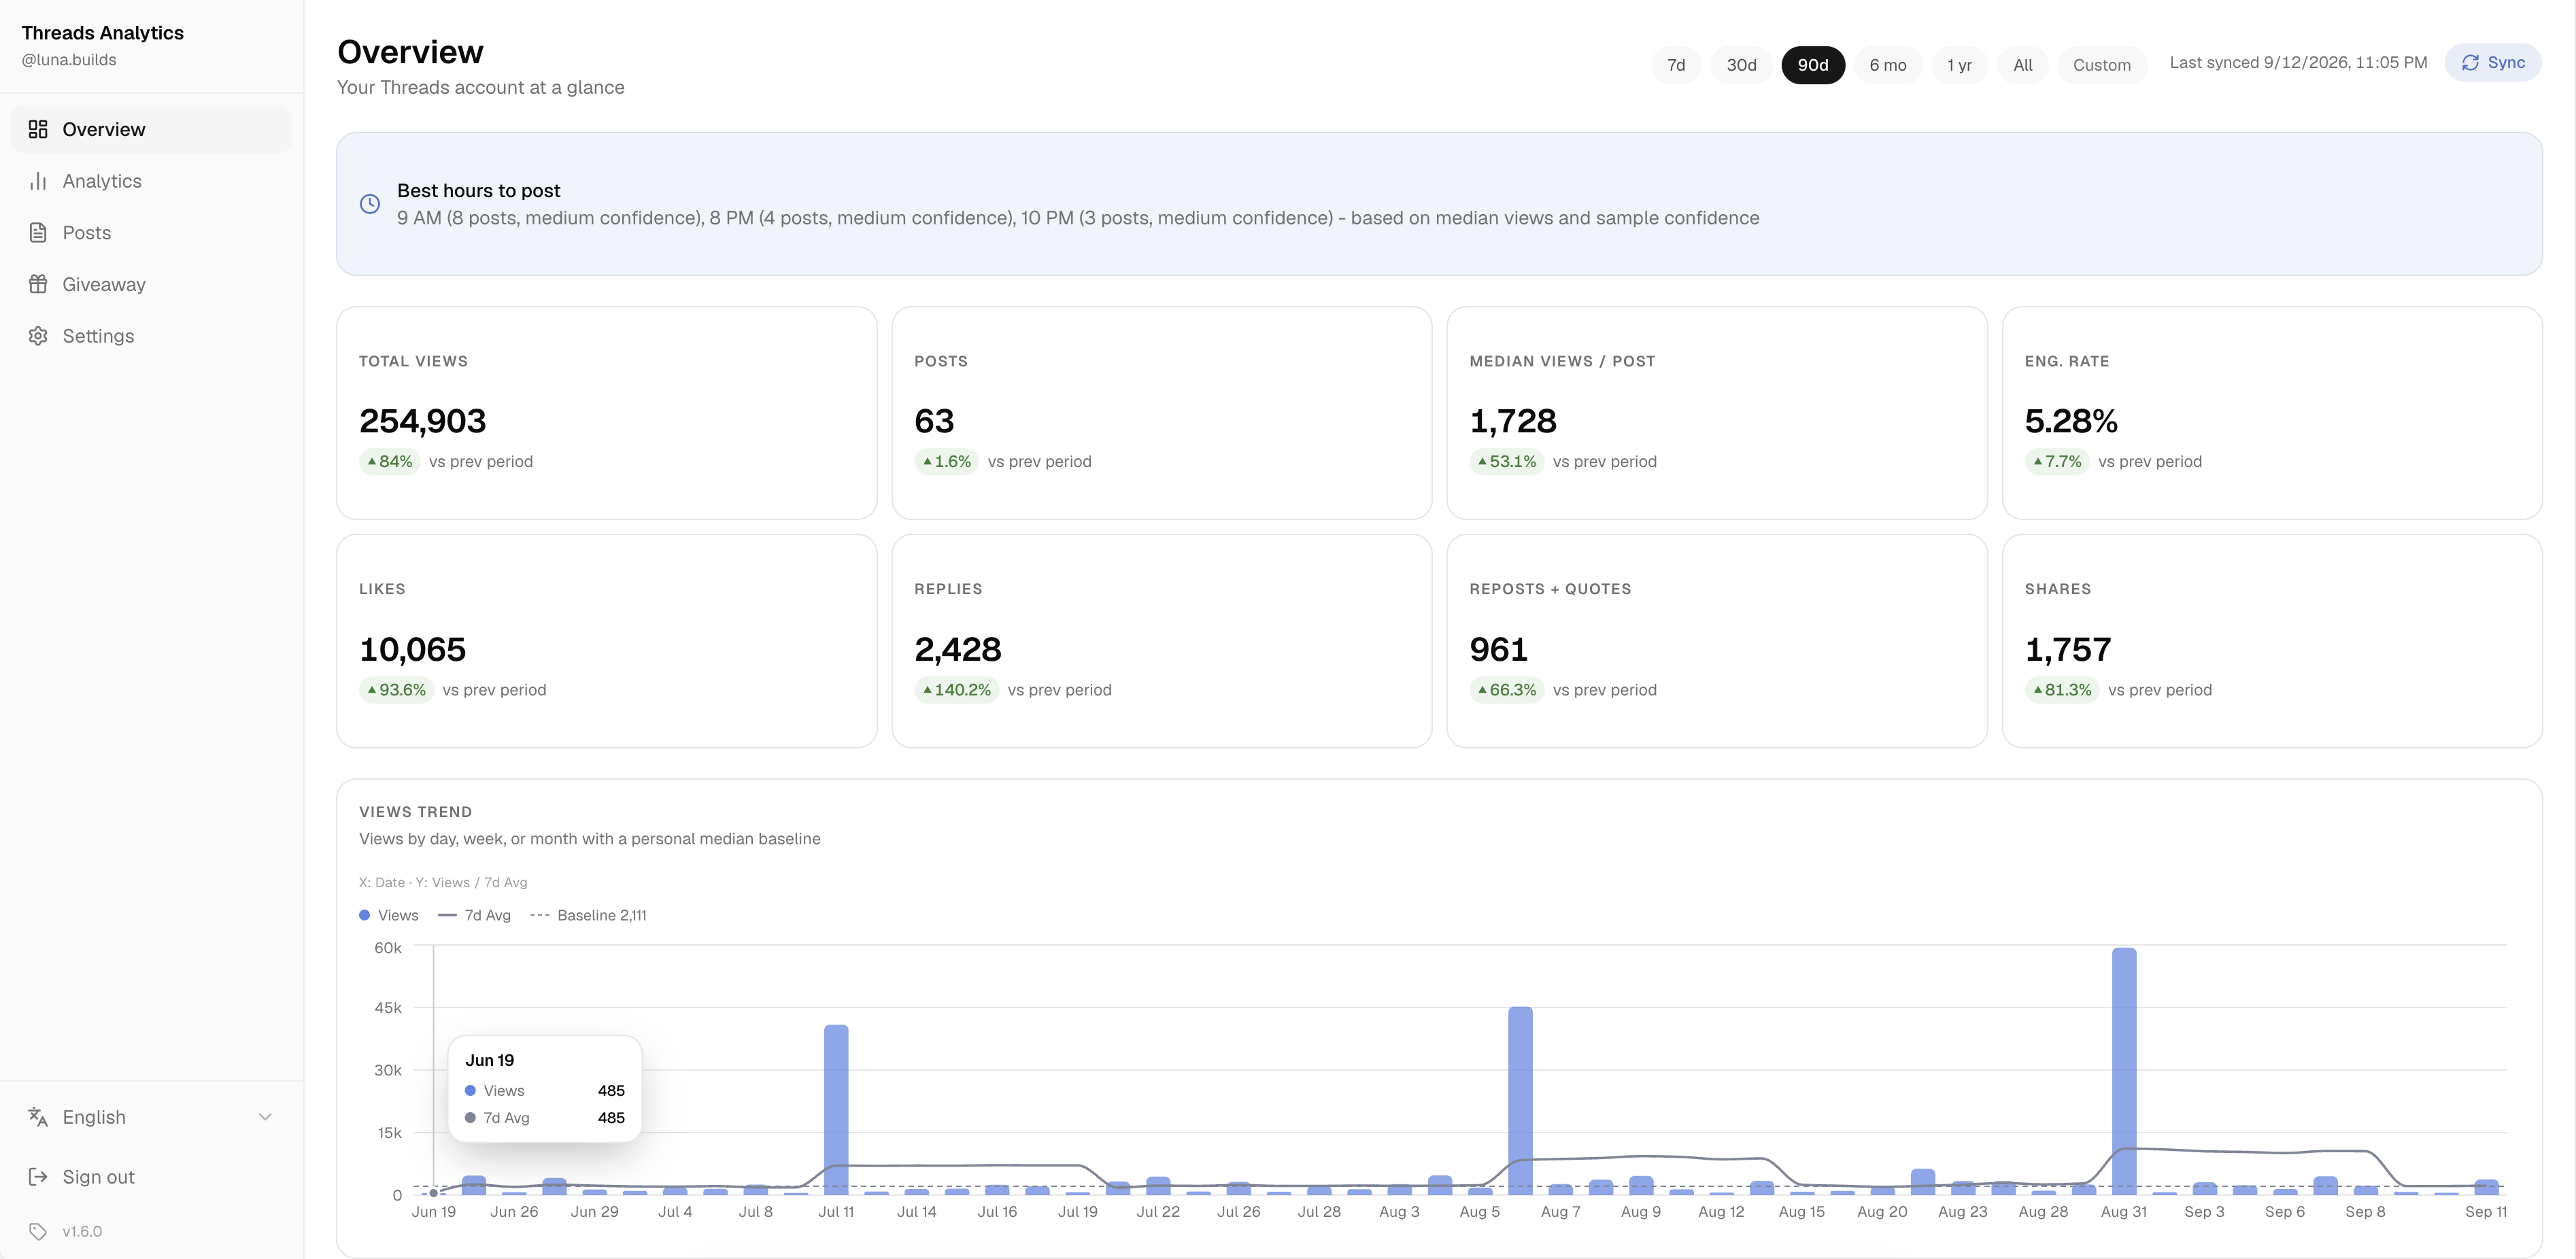
Task: Click the language translate icon
Action: 38,1117
